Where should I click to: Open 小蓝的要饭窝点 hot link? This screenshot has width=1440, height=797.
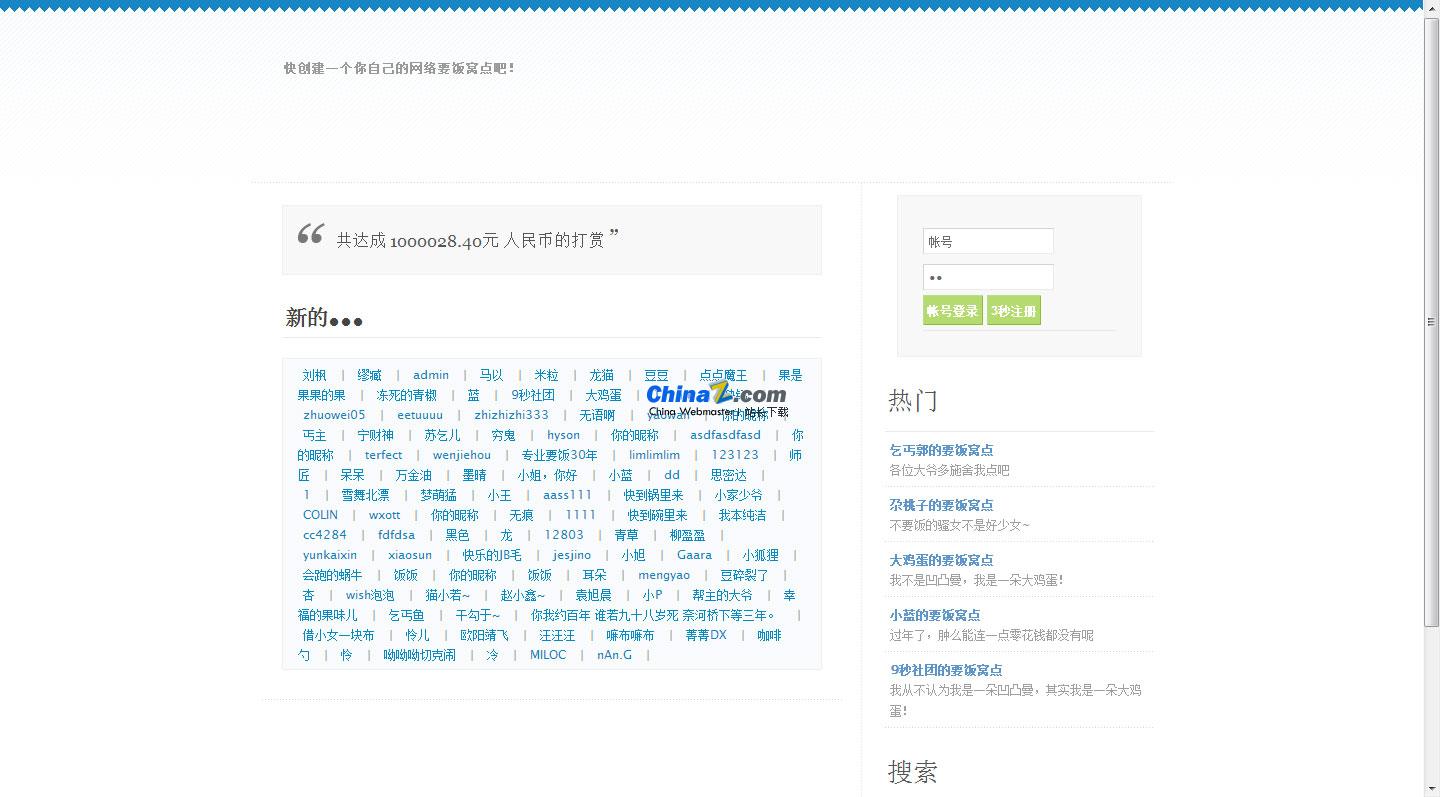coord(935,615)
